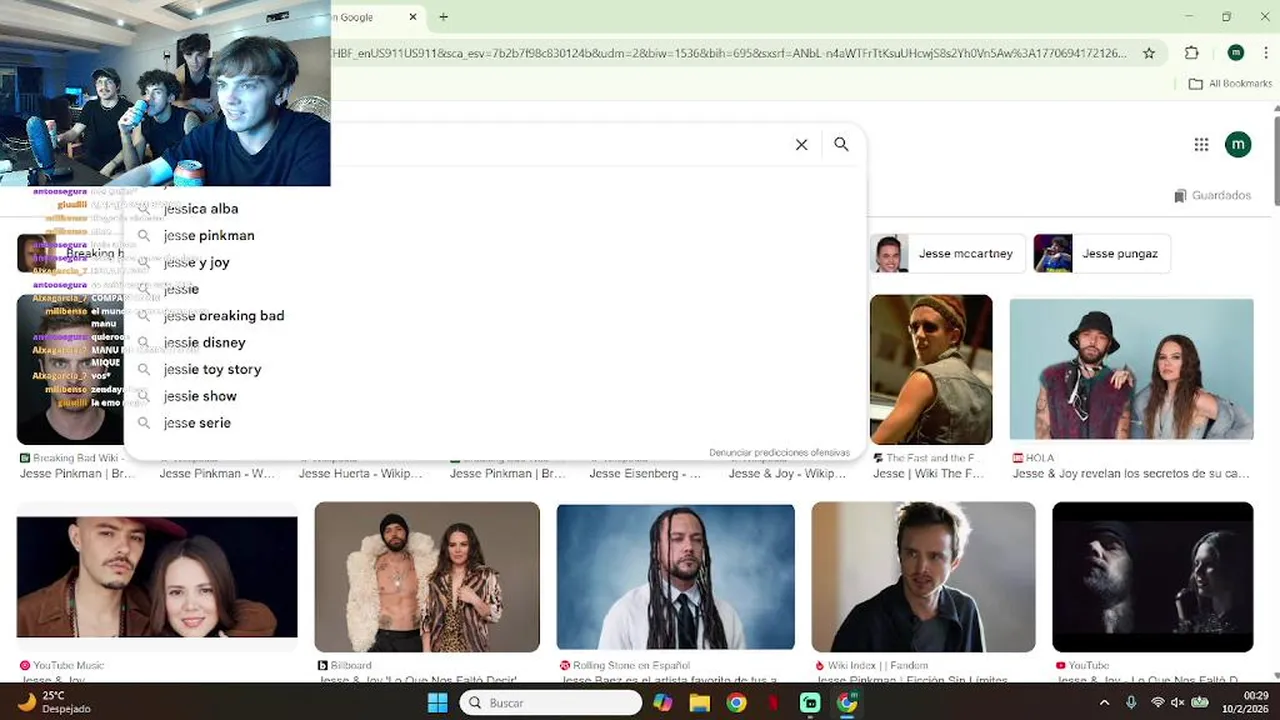The image size is (1280, 720).
Task: Click the magnifier search button in the search box
Action: point(841,144)
